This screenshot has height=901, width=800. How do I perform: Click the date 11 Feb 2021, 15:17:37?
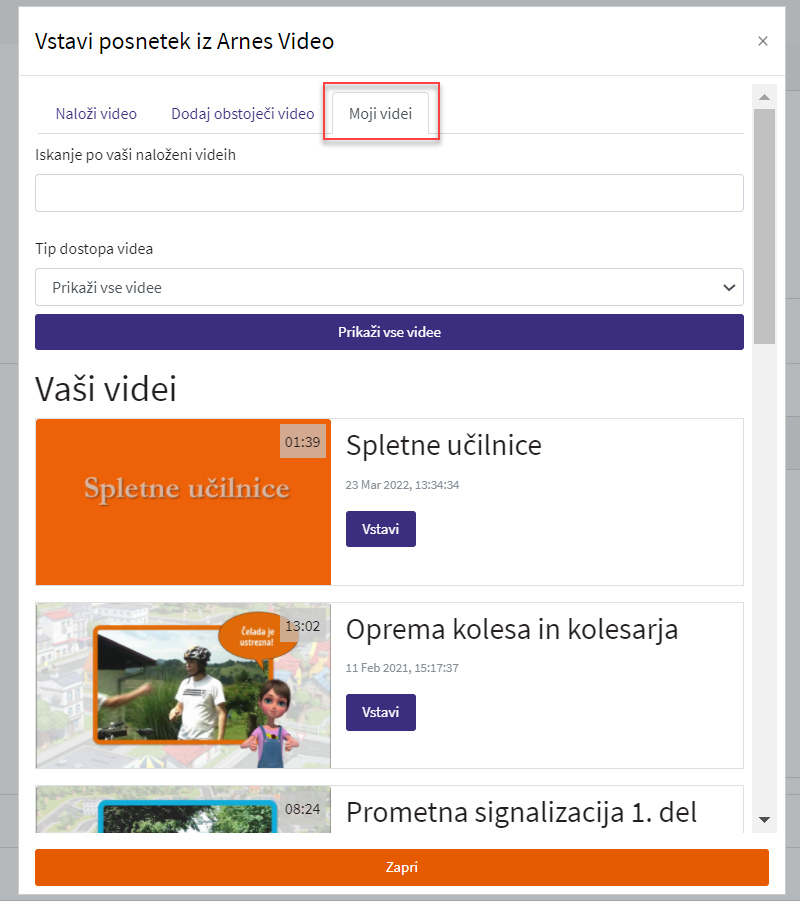(402, 668)
